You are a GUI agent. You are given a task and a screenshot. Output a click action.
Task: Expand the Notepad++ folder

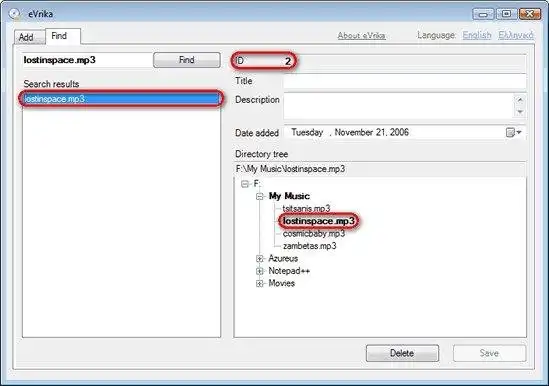tap(259, 271)
